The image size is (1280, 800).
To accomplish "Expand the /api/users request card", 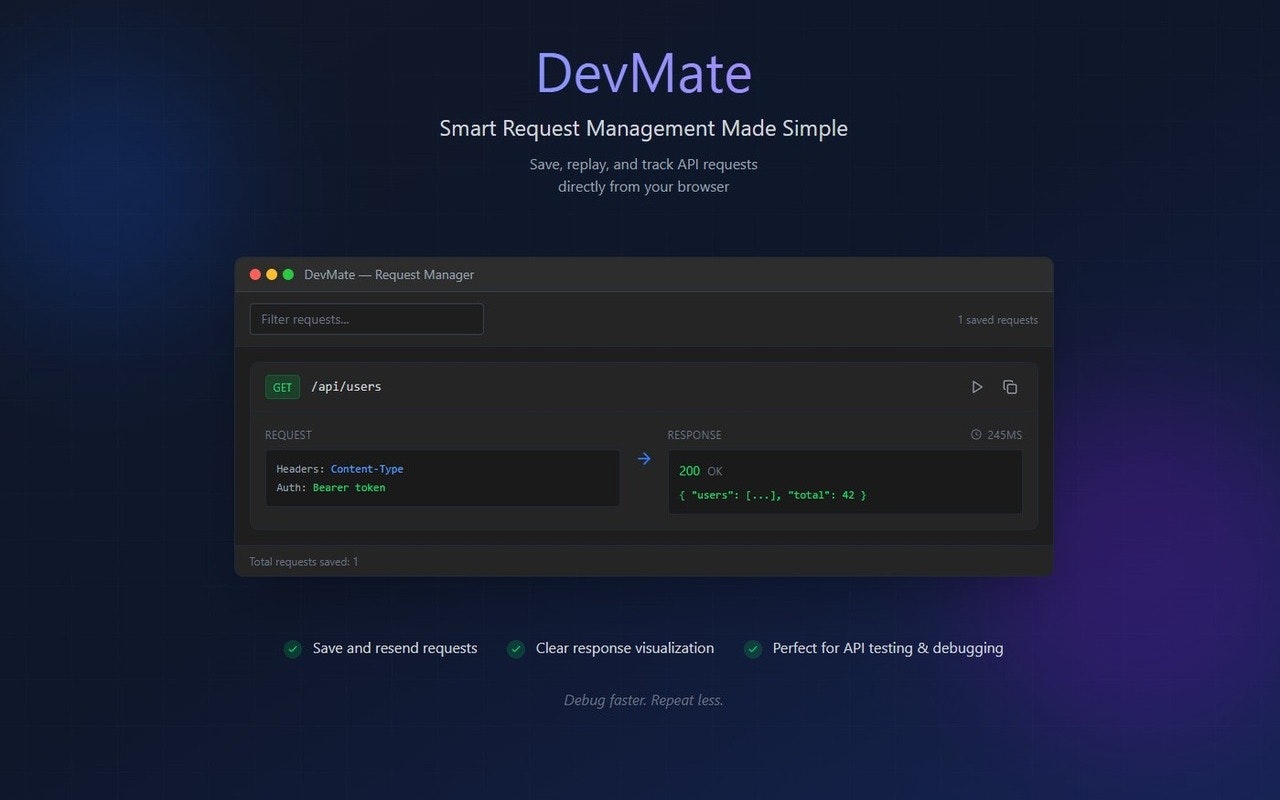I will tap(347, 386).
